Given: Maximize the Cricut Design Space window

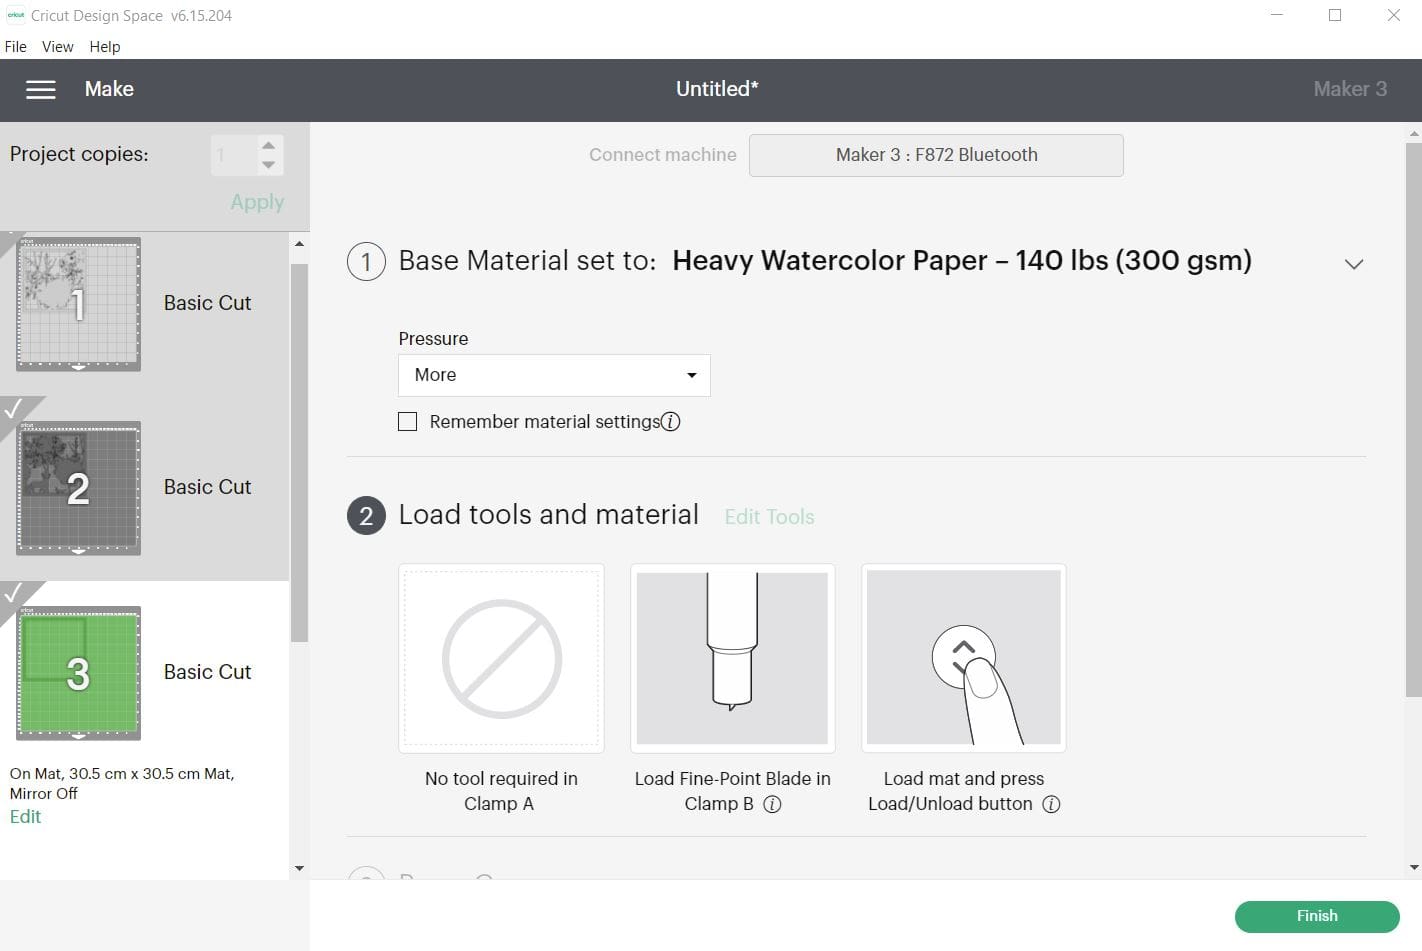Looking at the screenshot, I should (x=1335, y=15).
